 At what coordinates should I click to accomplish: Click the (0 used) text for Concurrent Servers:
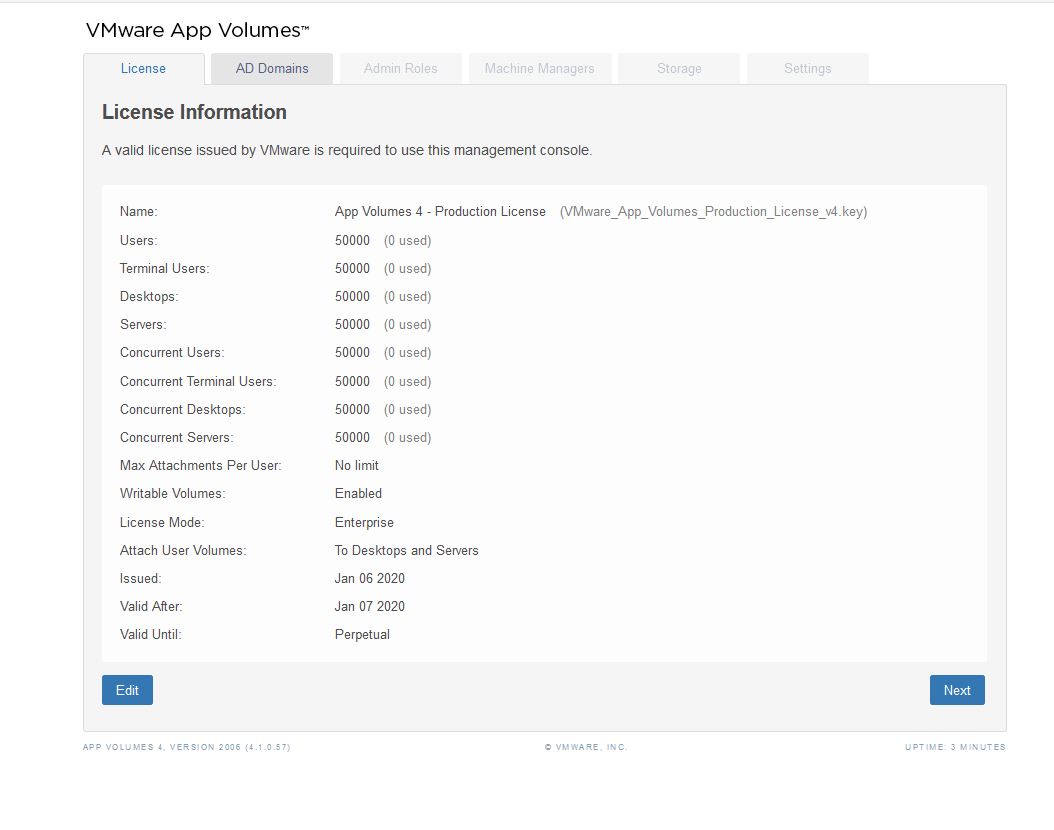[407, 438]
